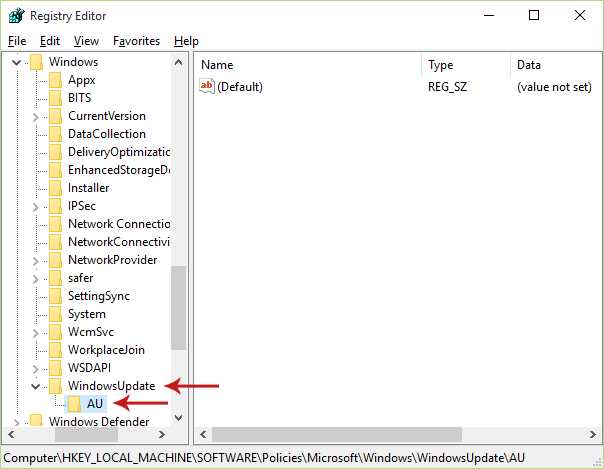The image size is (604, 469).
Task: Open the Help menu
Action: pyautogui.click(x=186, y=41)
